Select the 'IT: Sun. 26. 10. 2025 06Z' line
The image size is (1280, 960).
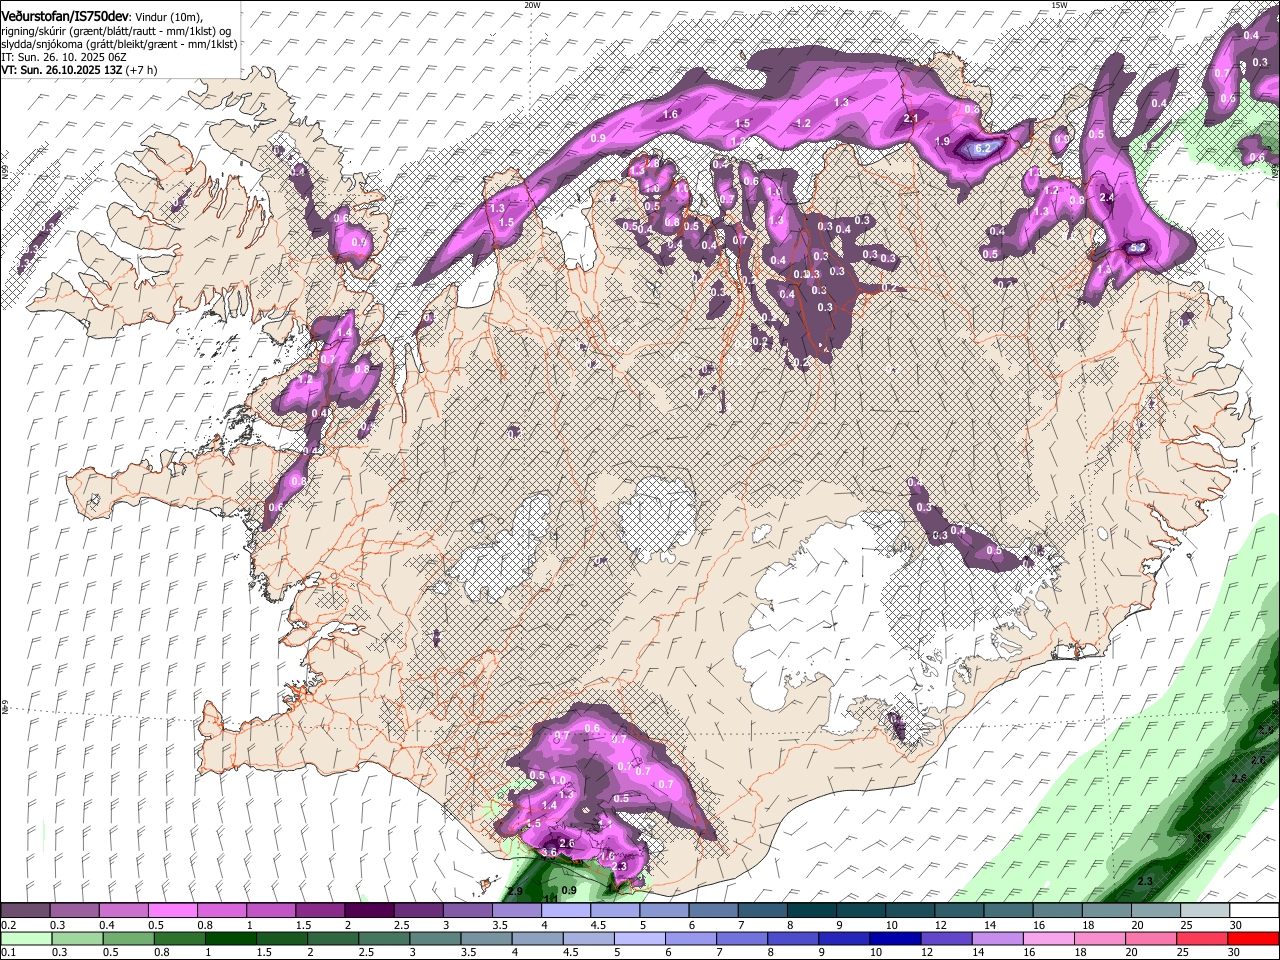(63, 58)
